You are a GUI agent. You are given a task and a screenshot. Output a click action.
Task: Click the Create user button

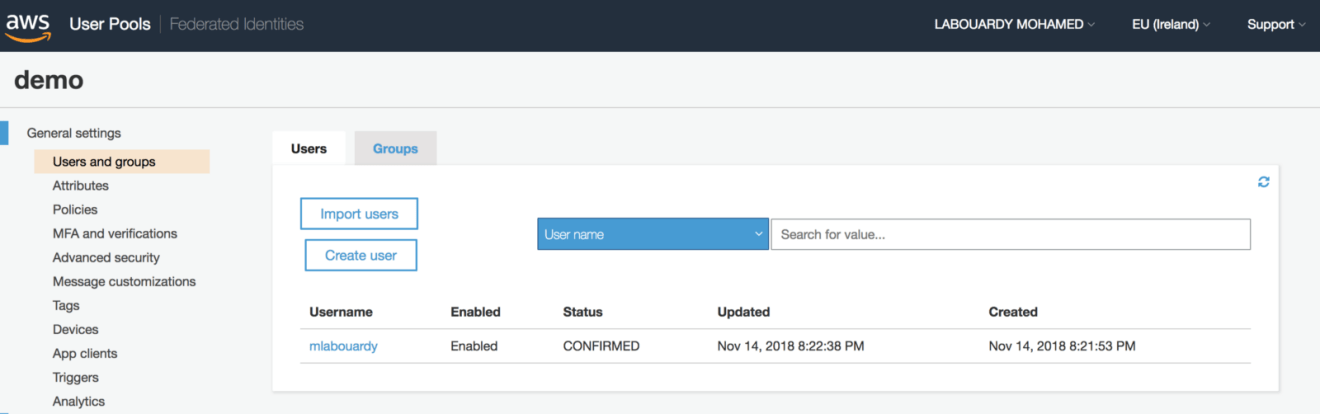(361, 255)
